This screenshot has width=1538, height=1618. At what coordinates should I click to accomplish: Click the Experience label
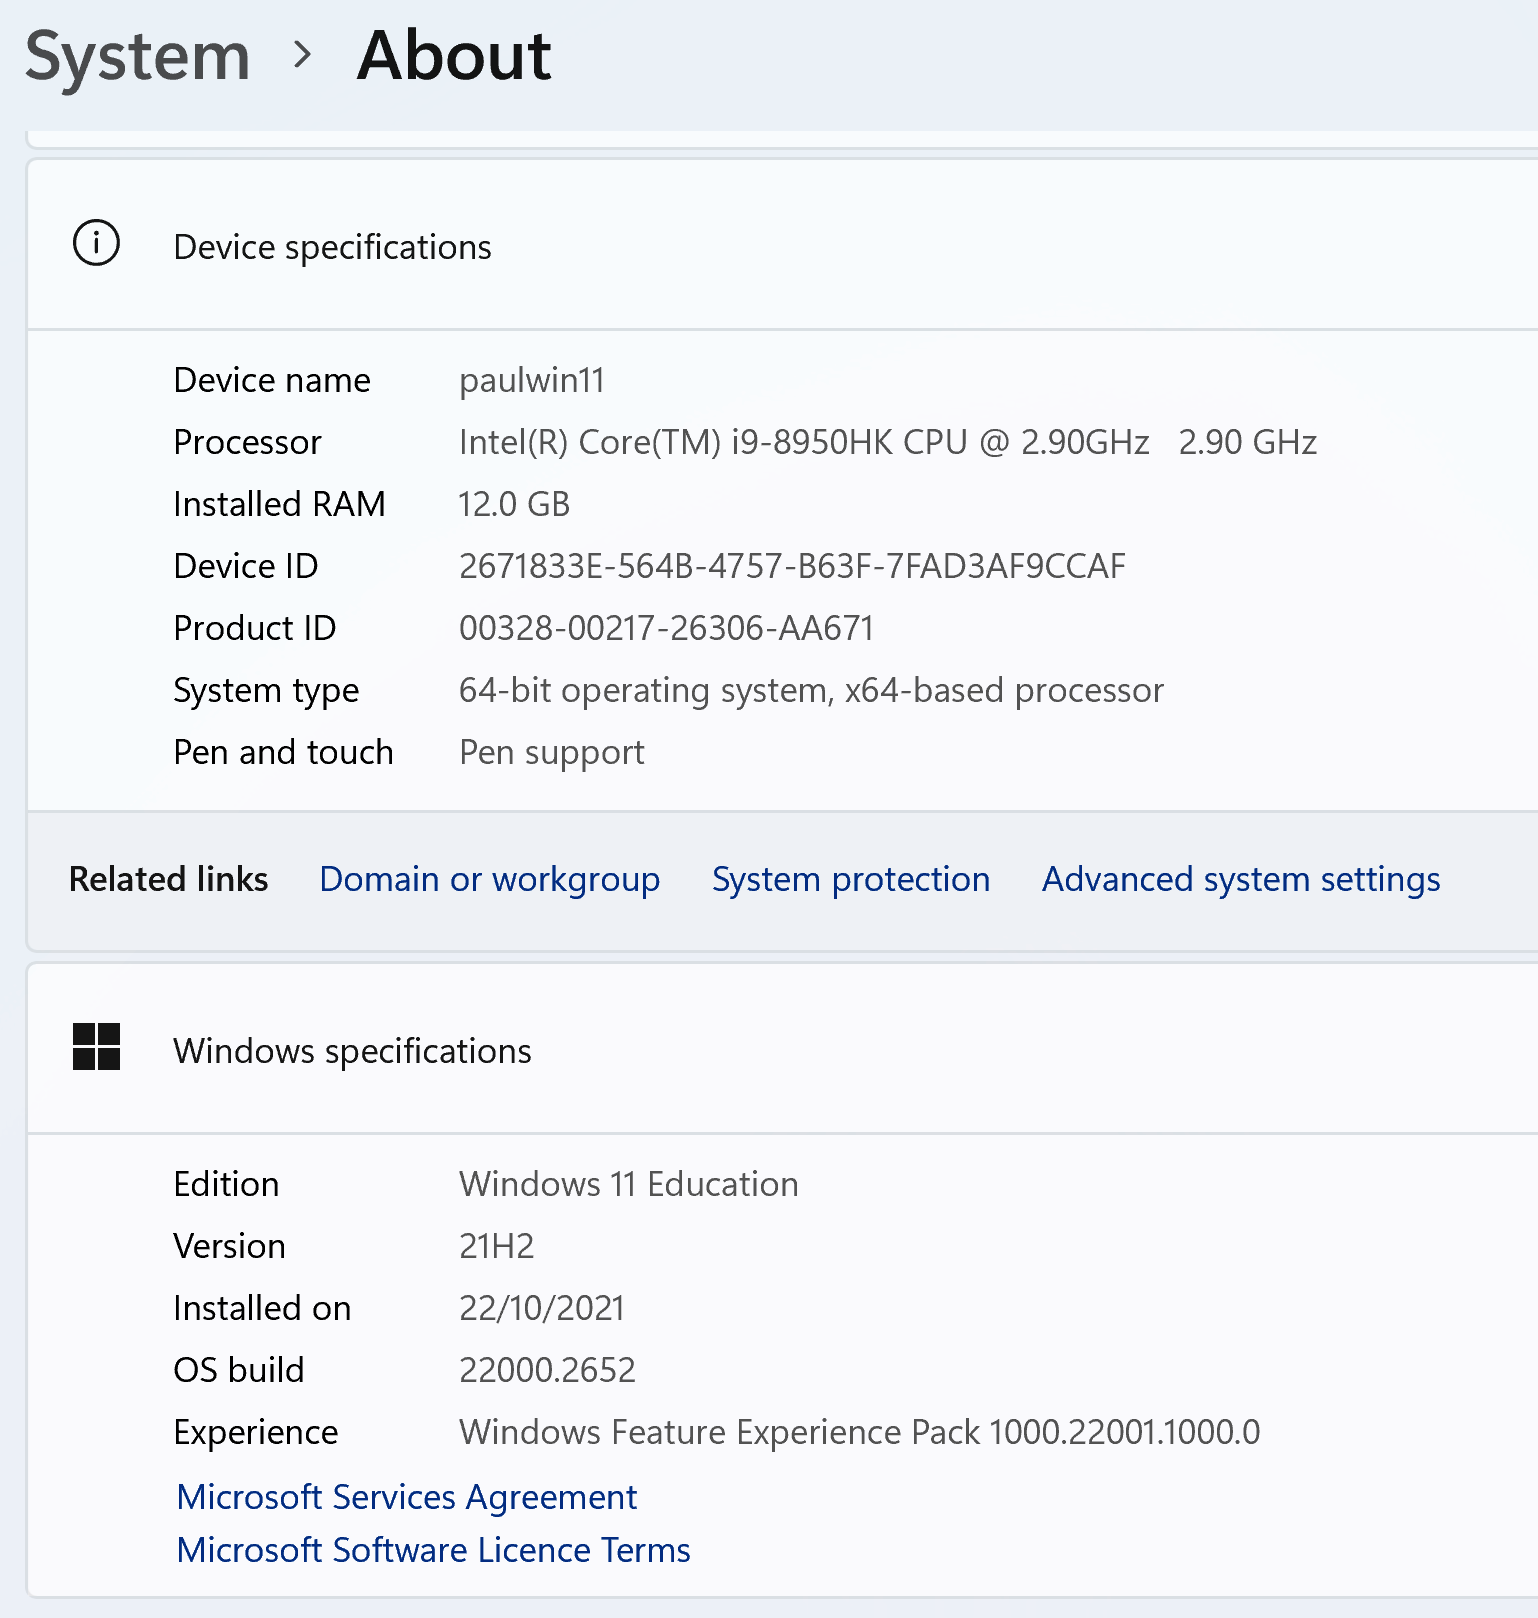pyautogui.click(x=256, y=1433)
